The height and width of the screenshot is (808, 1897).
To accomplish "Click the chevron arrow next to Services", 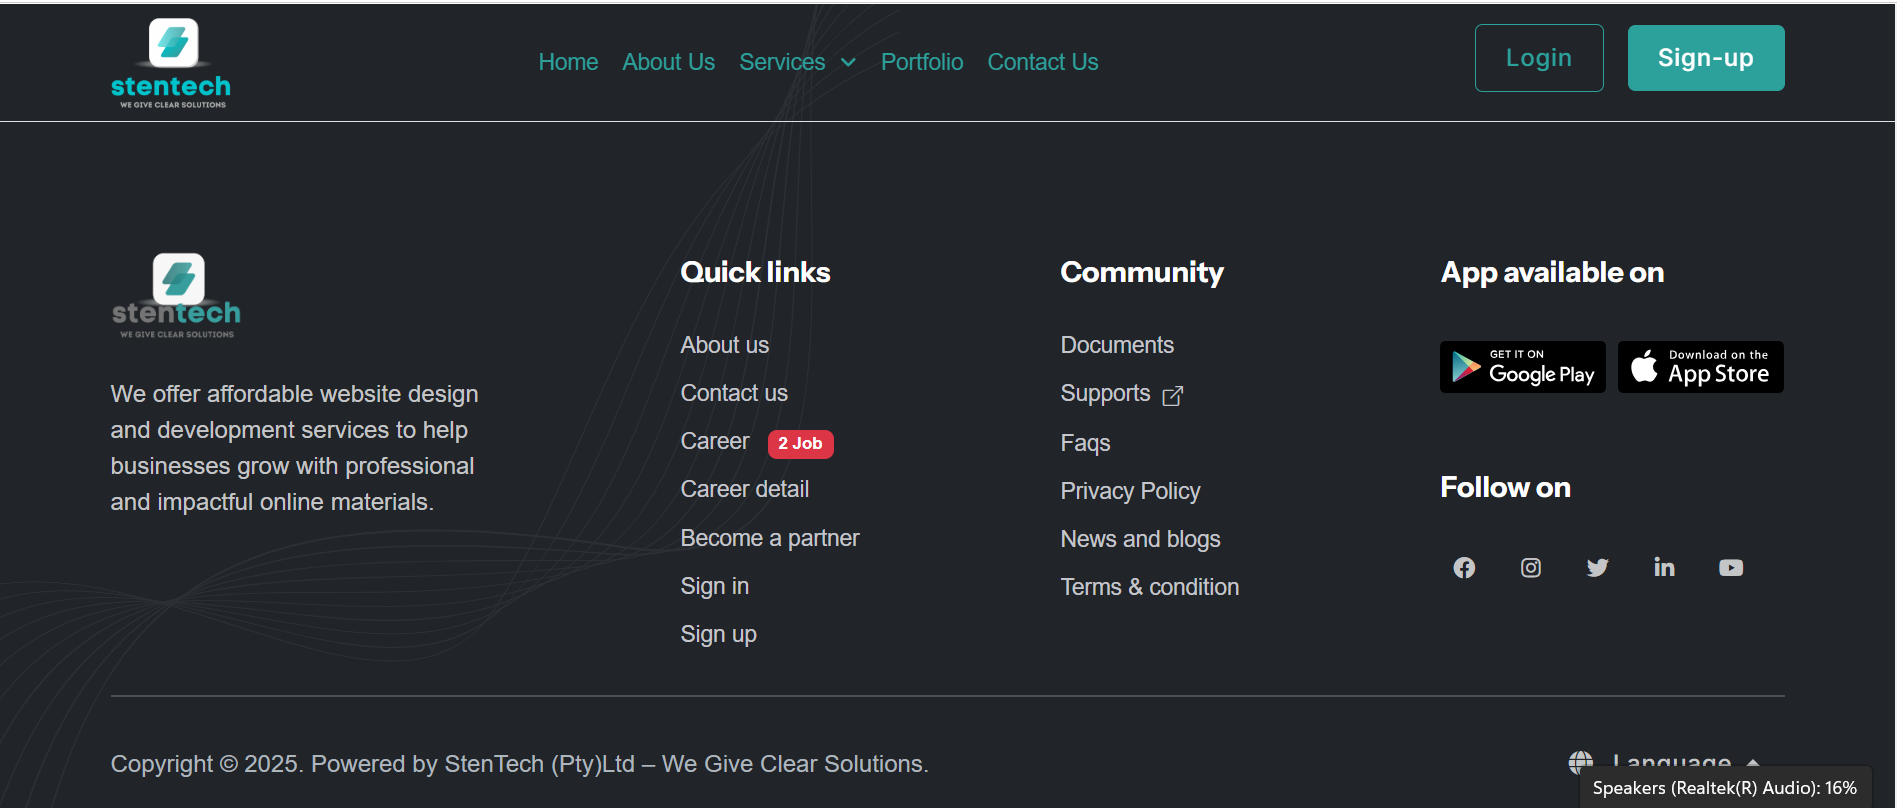I will [849, 63].
